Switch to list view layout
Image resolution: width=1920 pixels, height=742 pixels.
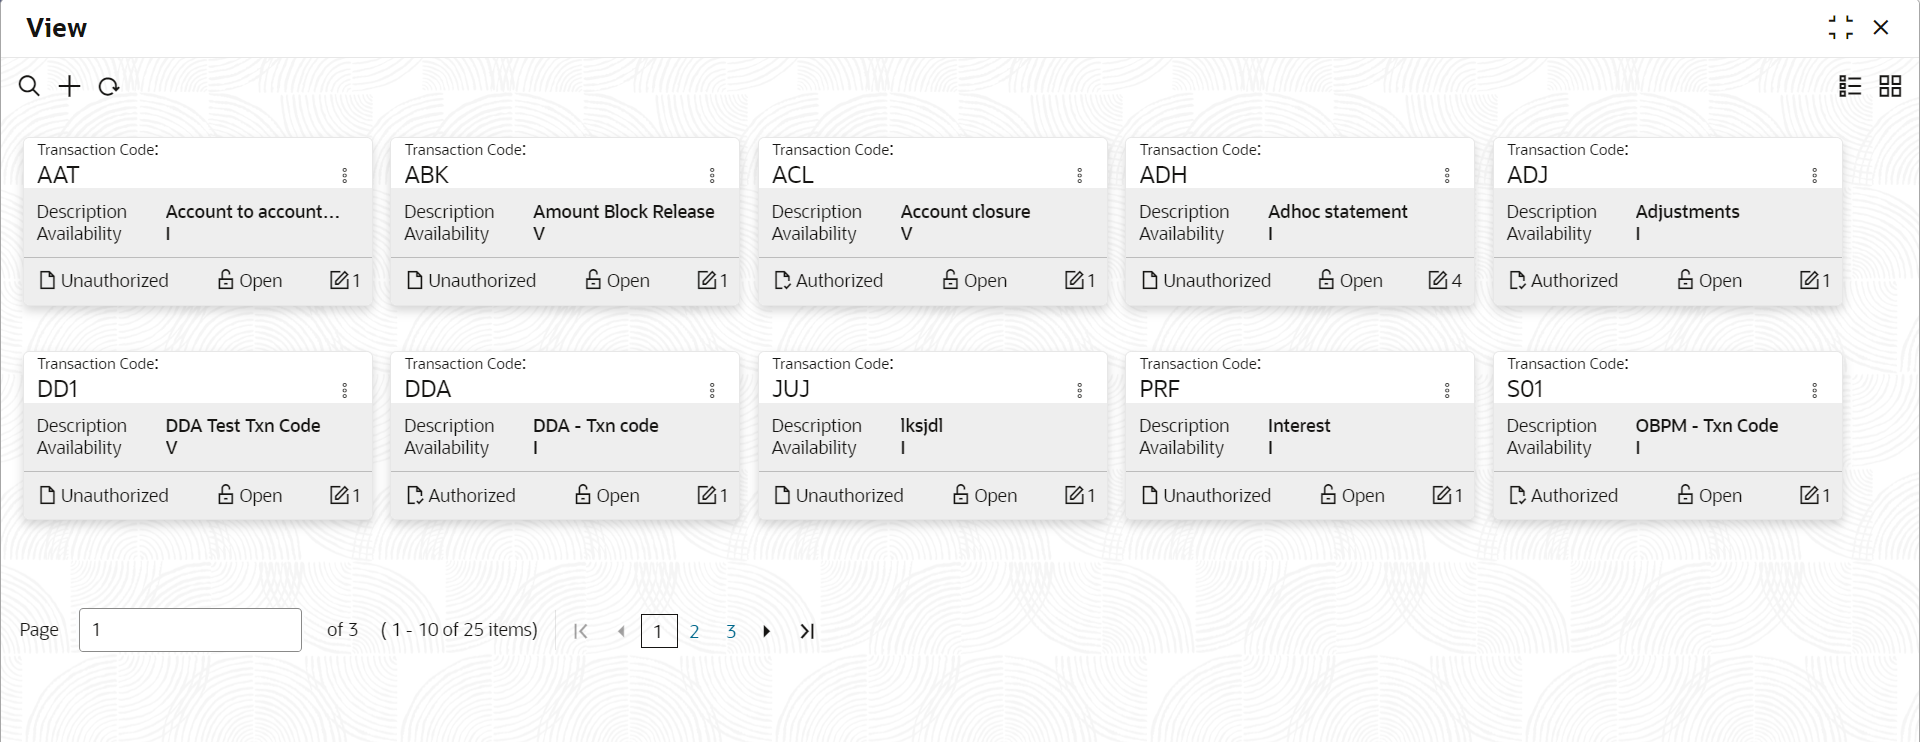pos(1850,86)
